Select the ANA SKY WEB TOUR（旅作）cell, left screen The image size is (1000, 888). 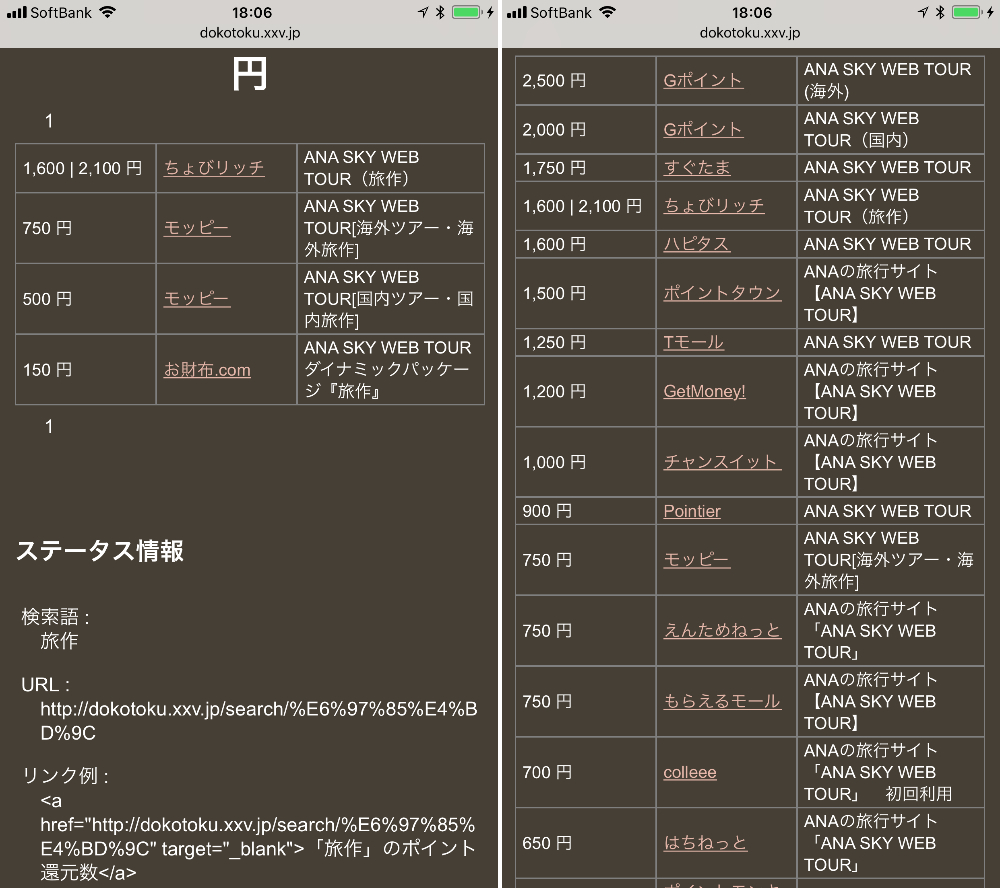390,168
